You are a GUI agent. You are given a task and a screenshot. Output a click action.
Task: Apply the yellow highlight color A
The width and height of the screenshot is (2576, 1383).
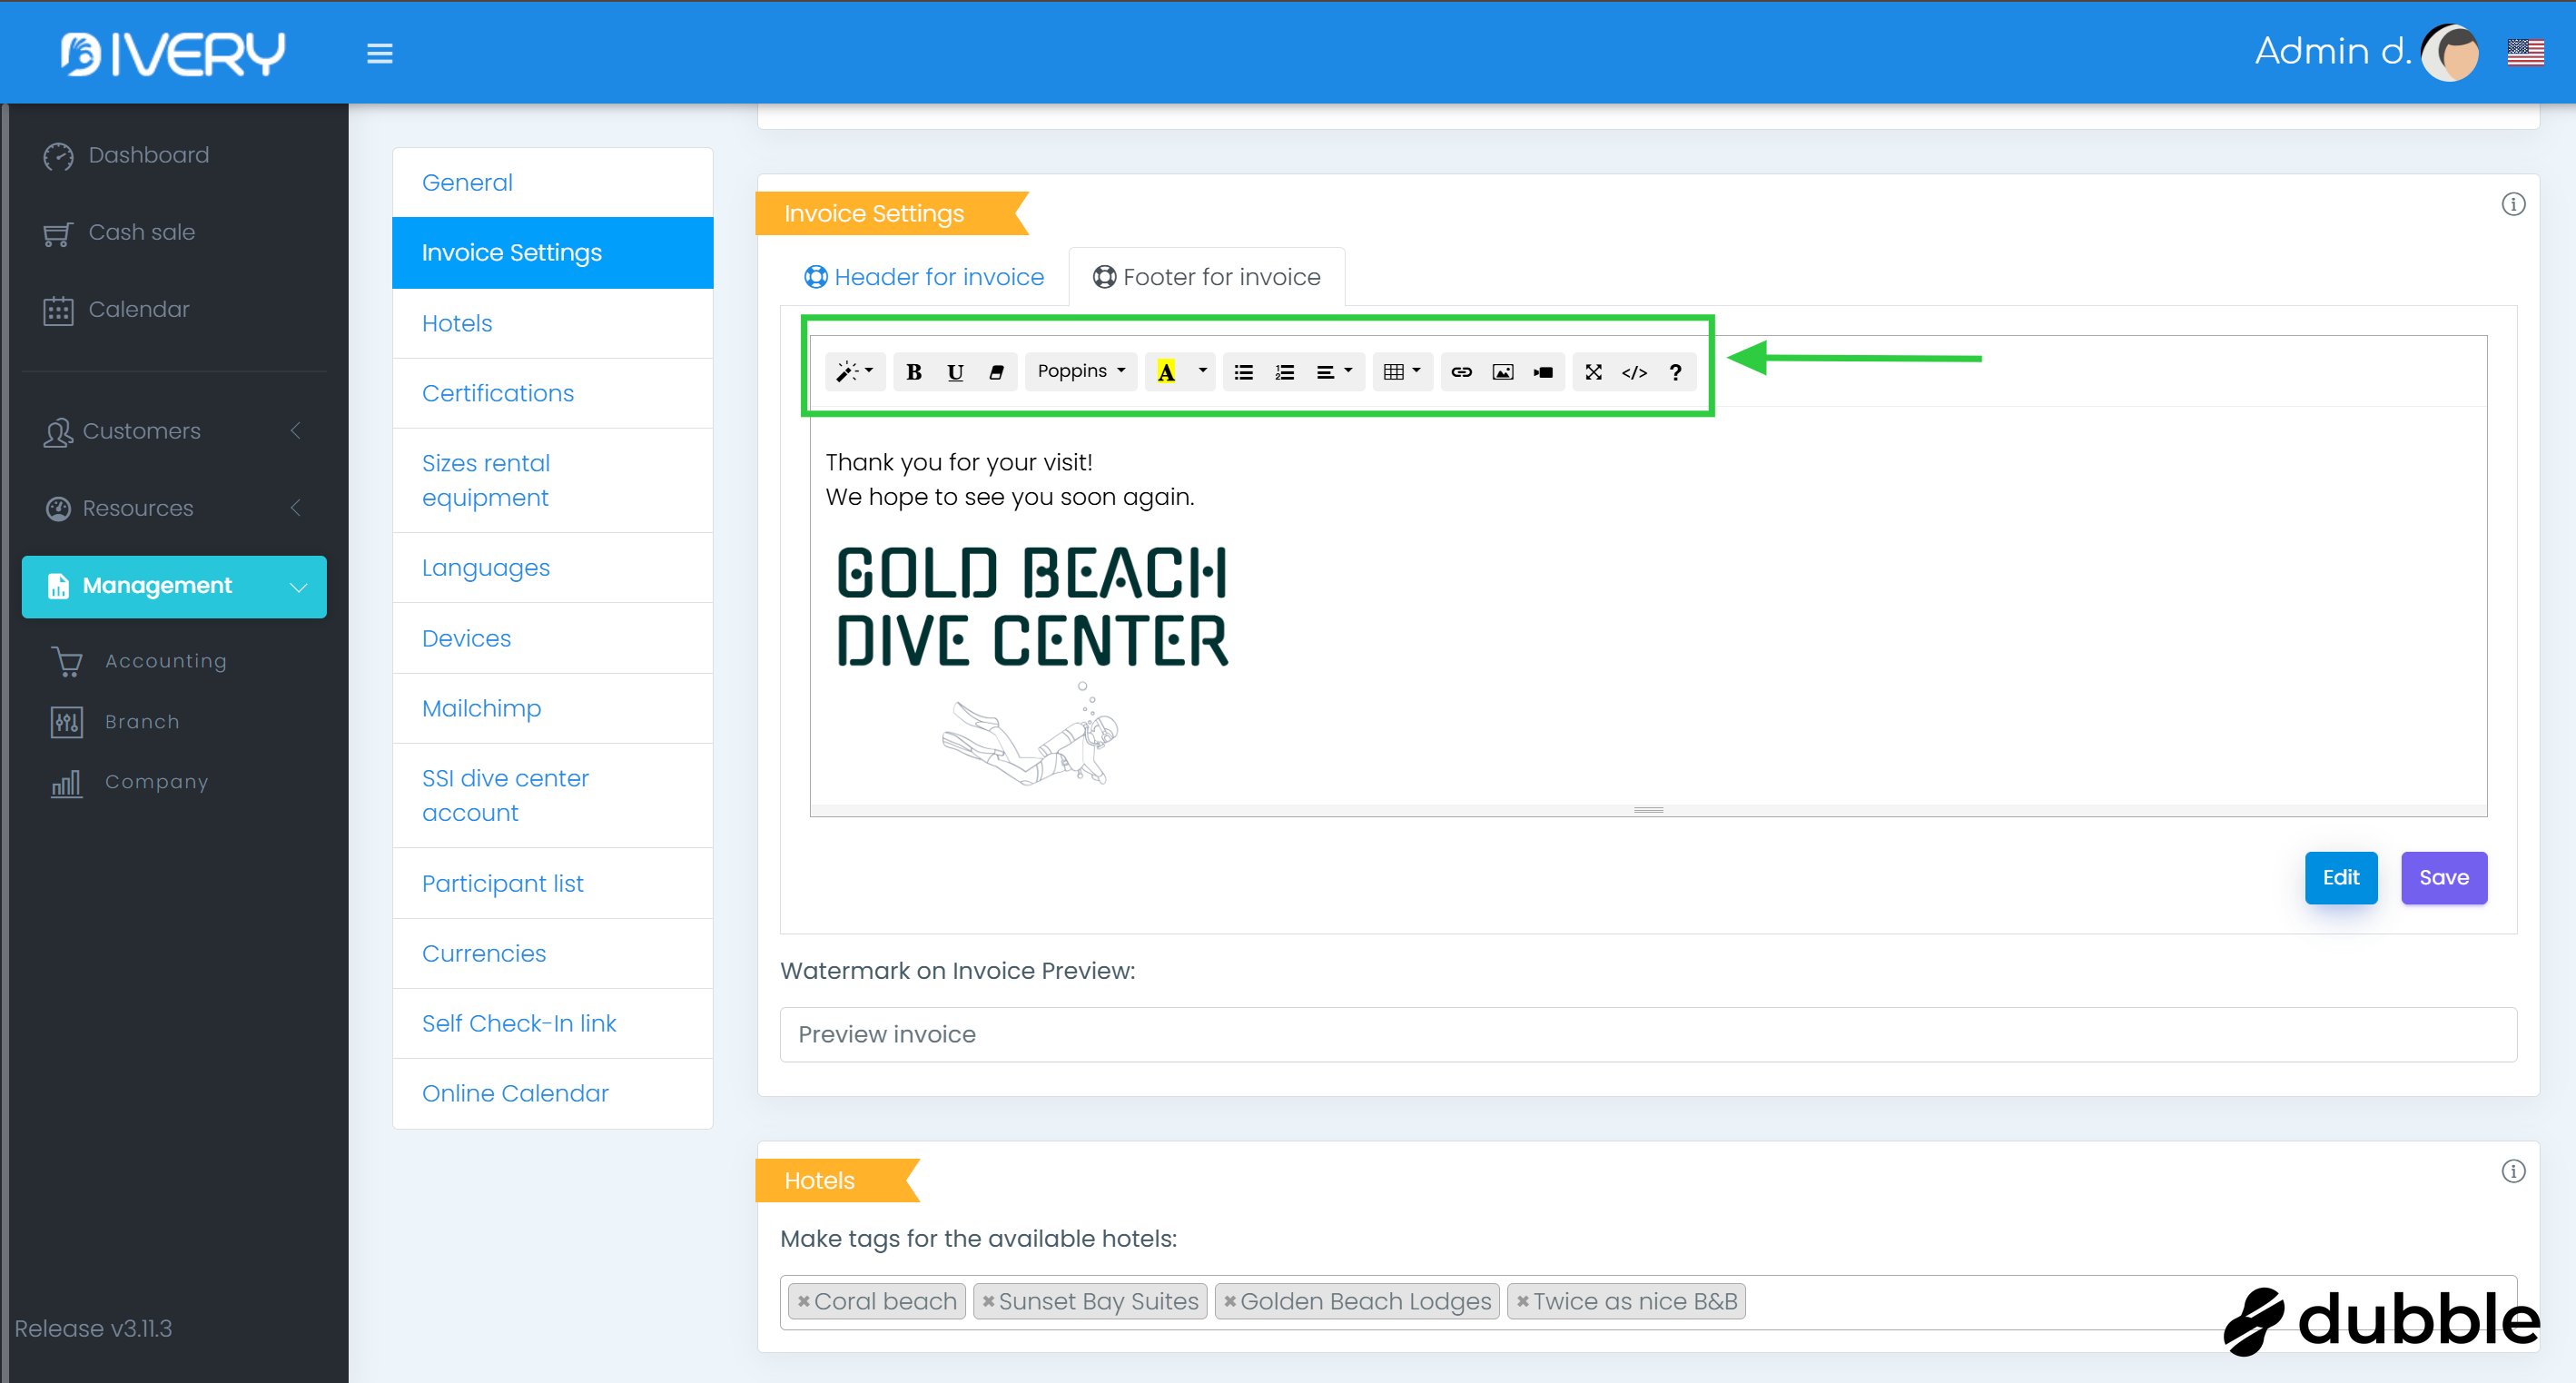[x=1166, y=372]
